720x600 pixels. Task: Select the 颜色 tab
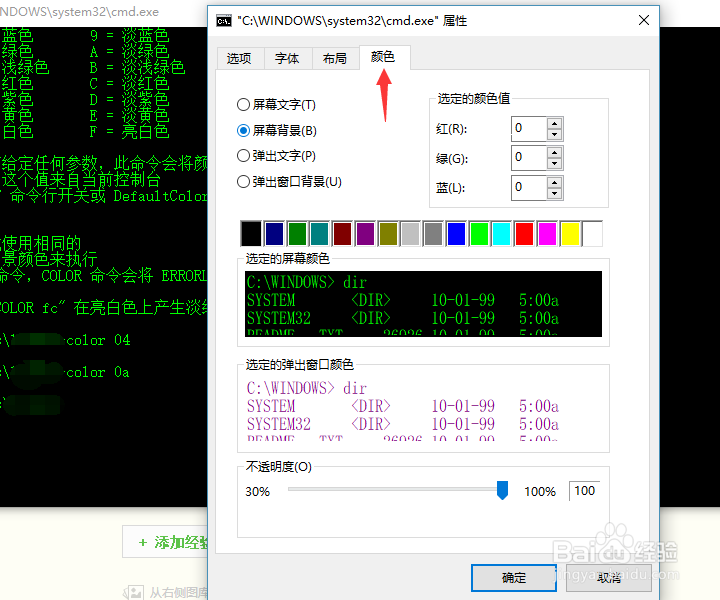tap(384, 57)
